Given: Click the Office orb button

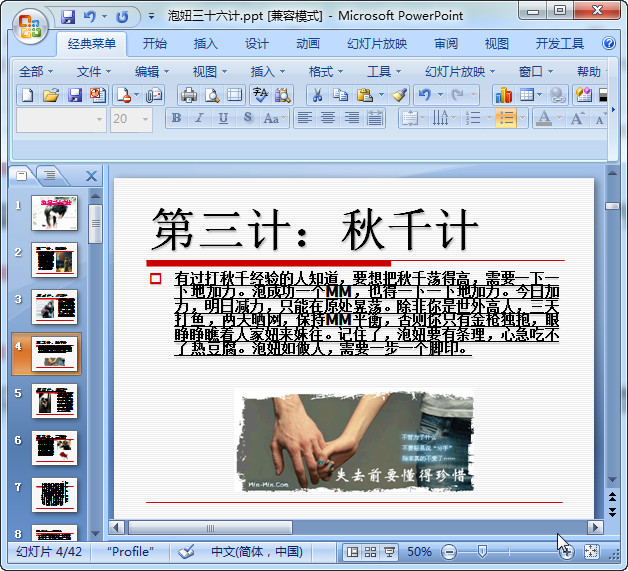Looking at the screenshot, I should point(30,26).
